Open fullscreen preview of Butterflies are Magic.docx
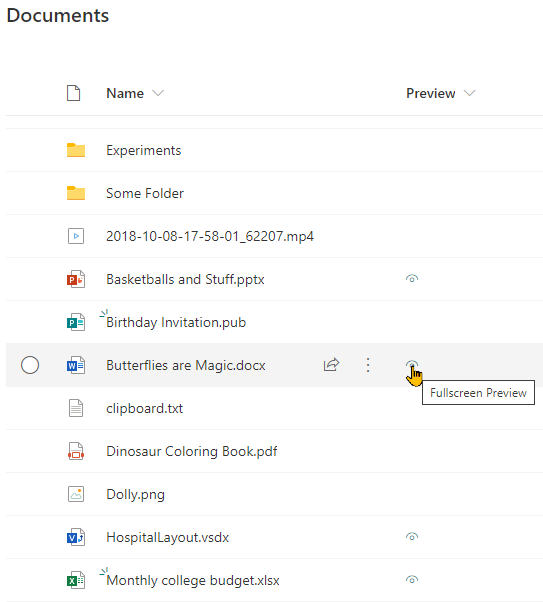The image size is (543, 602). click(412, 364)
